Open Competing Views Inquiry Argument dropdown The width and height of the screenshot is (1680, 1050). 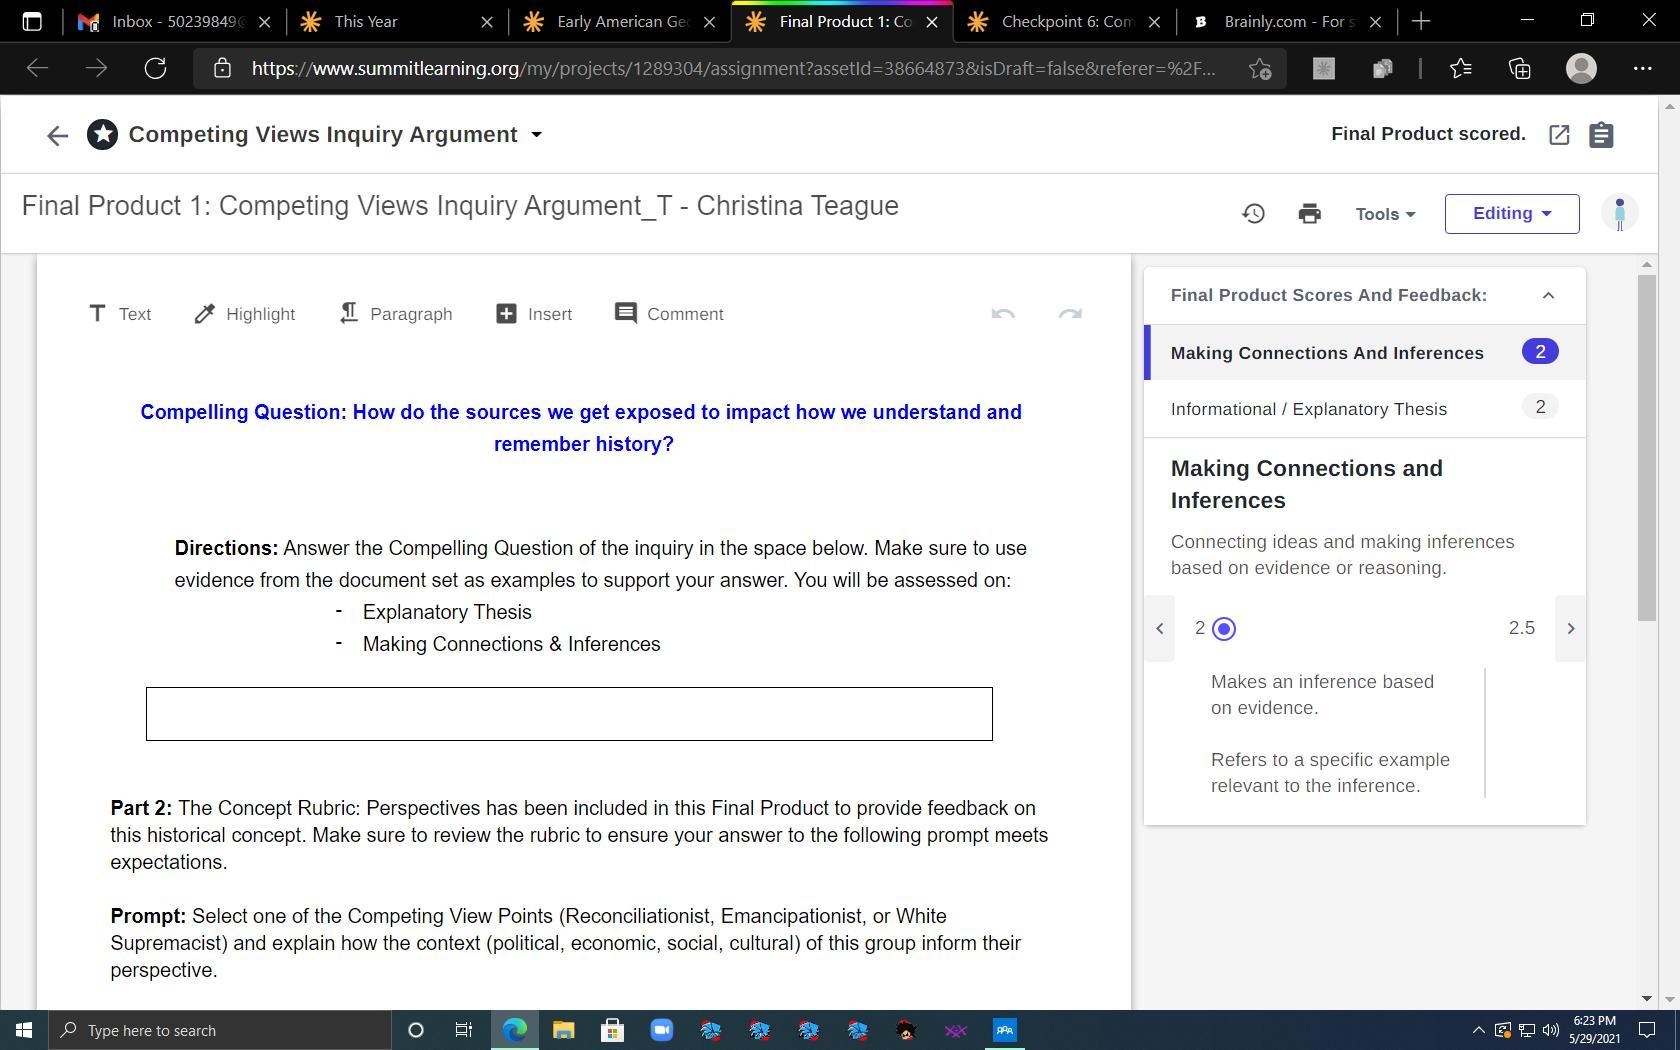point(536,135)
